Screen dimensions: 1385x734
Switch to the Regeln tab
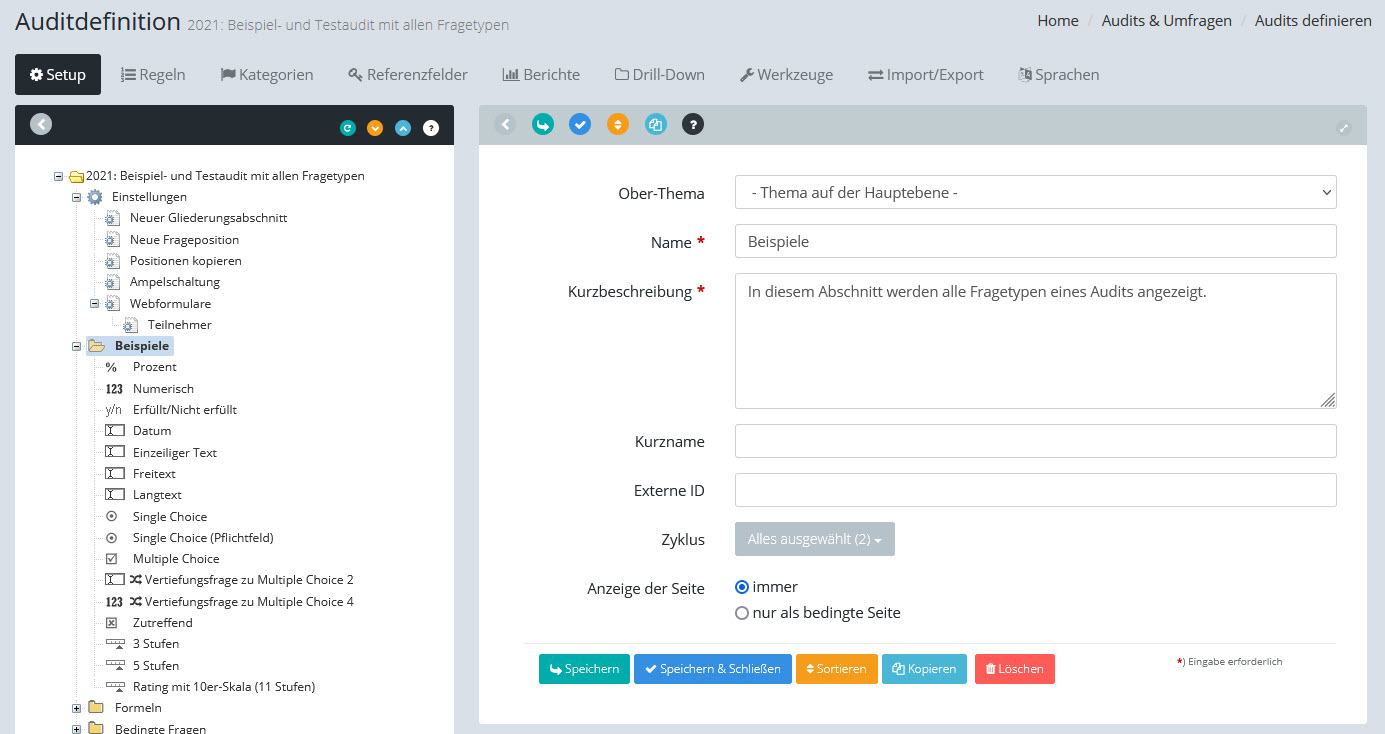tap(153, 75)
